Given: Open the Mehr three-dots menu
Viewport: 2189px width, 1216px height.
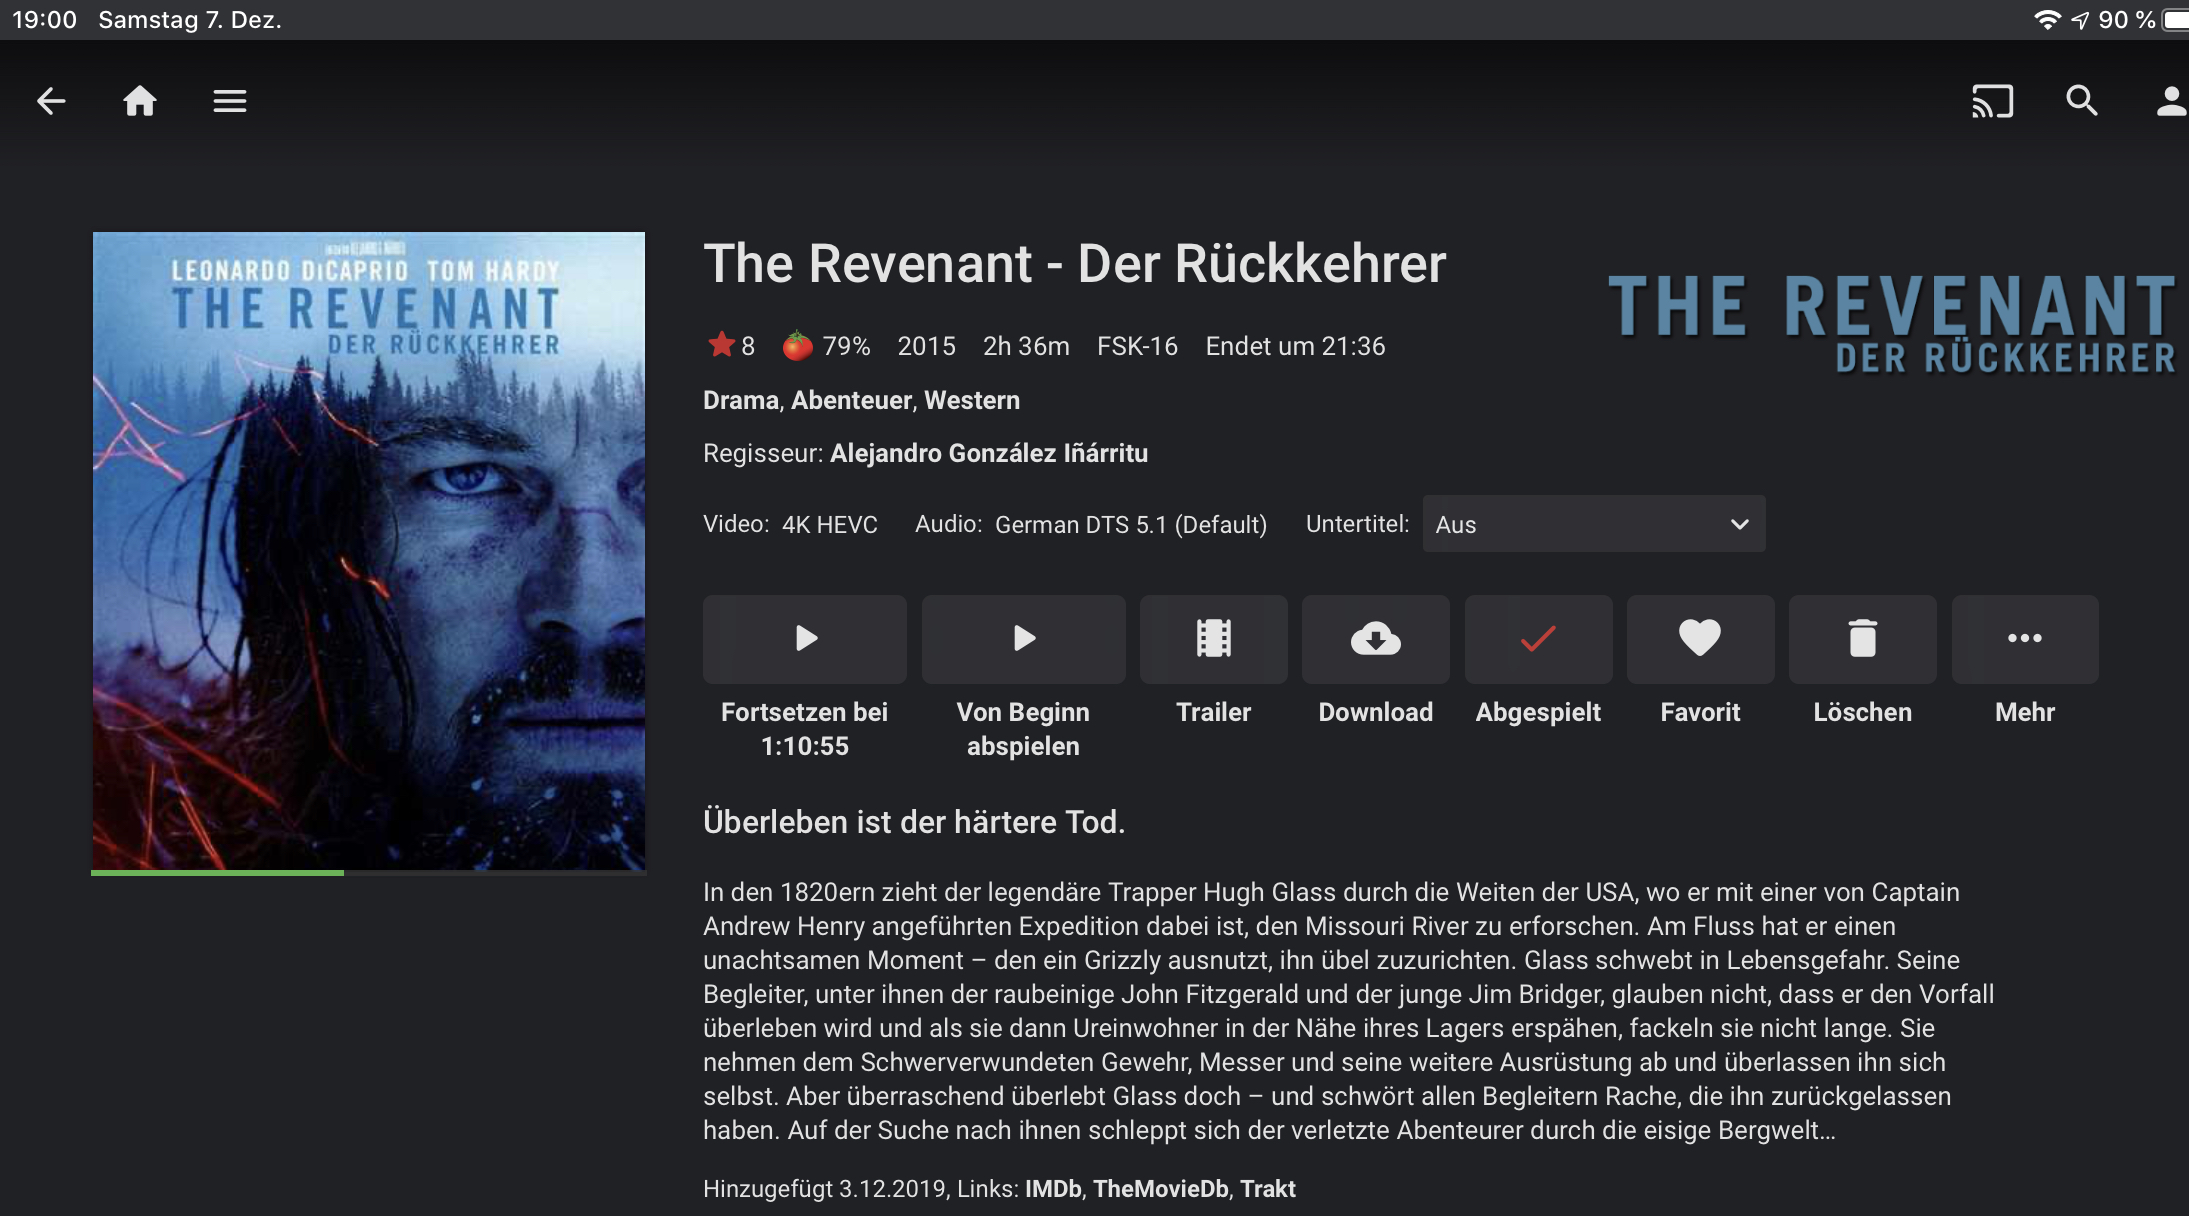Looking at the screenshot, I should pos(2025,639).
